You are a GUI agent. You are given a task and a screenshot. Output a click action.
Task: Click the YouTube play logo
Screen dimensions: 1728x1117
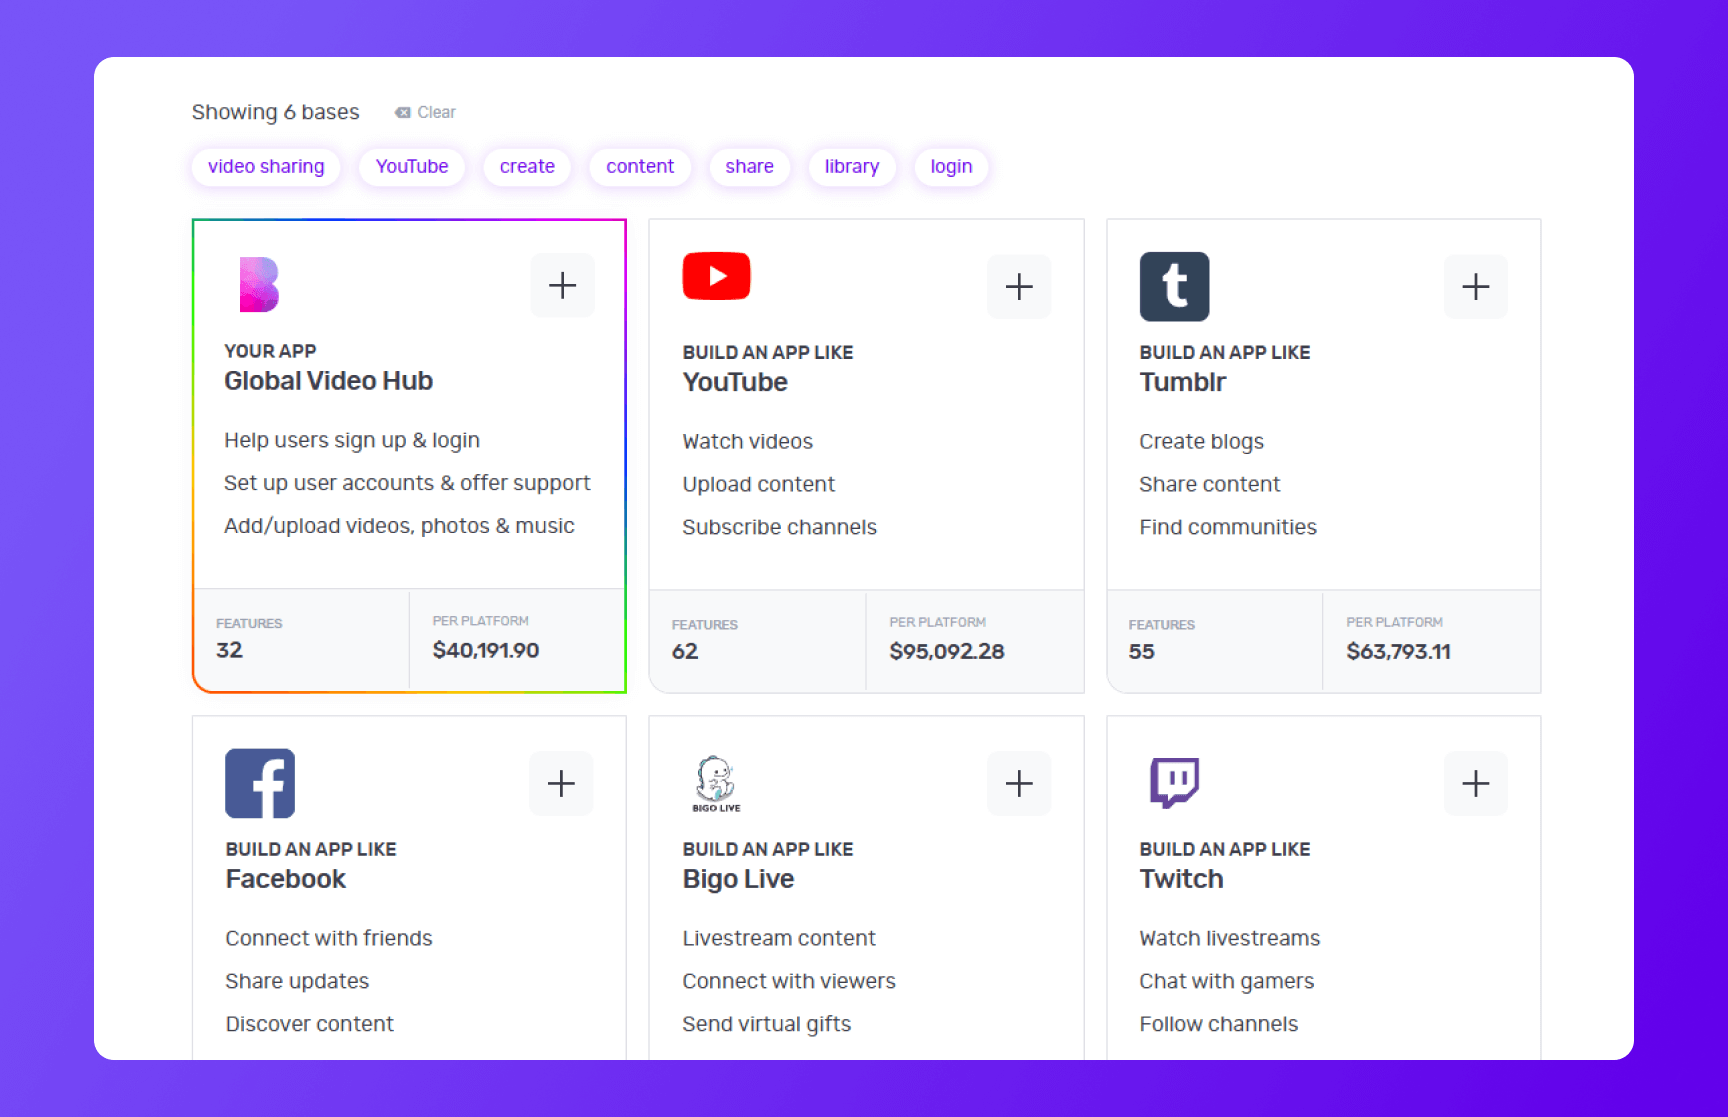click(716, 276)
